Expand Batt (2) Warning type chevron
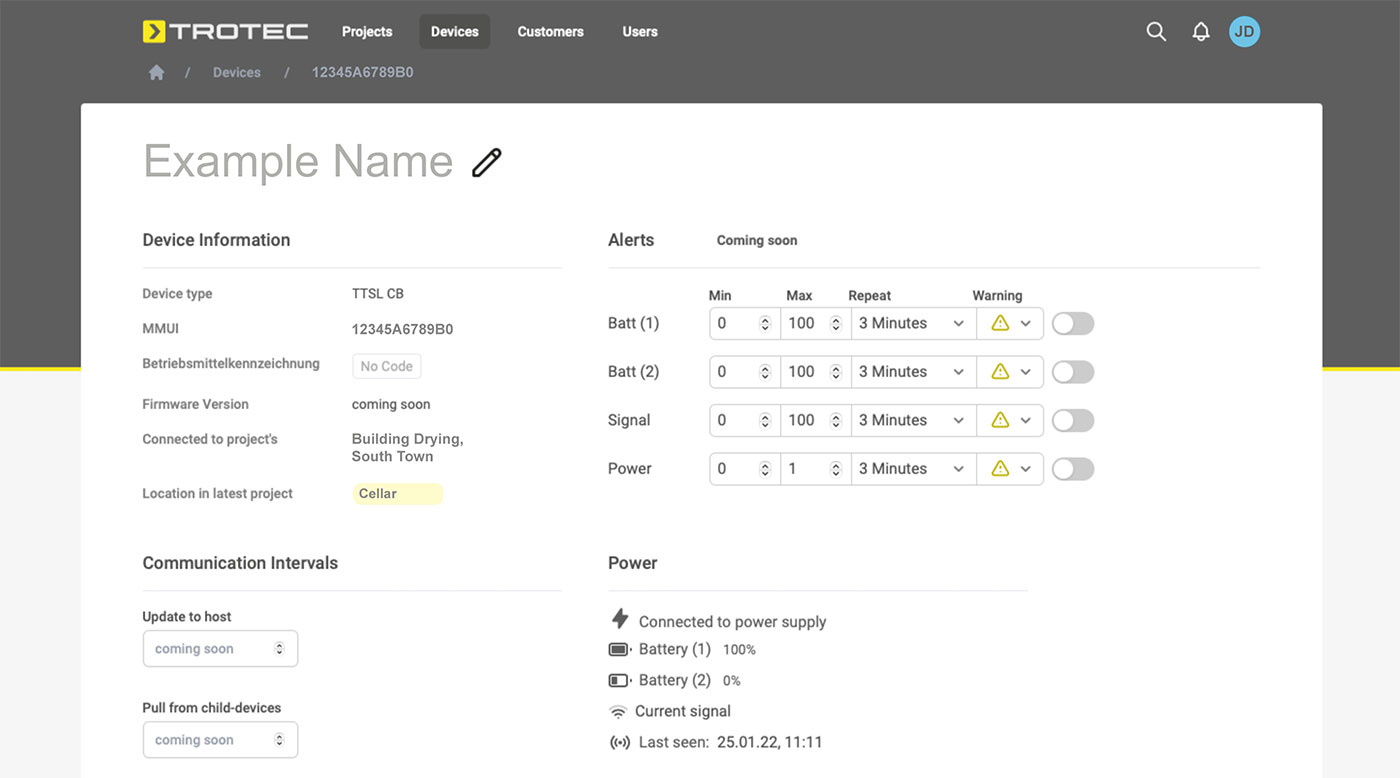 [1025, 372]
